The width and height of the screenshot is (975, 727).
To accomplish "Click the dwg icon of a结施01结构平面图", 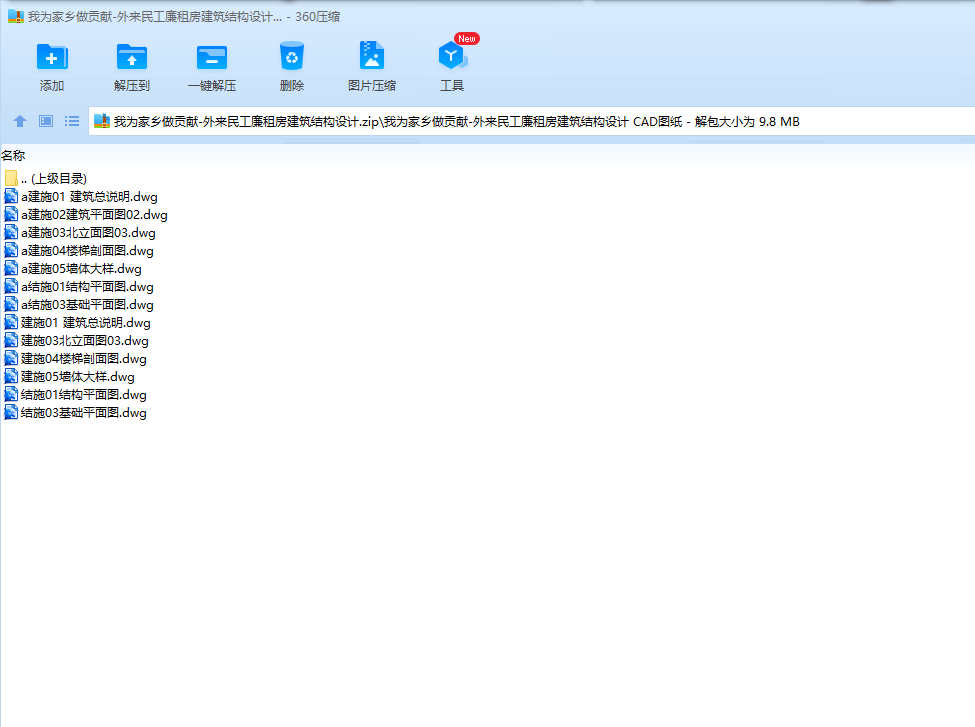I will [11, 287].
